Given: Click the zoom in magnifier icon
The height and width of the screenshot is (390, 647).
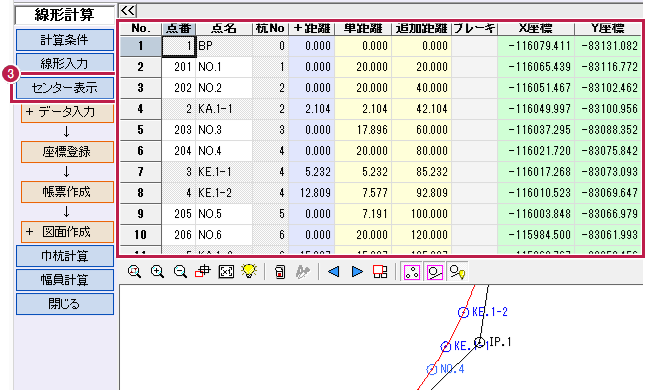Looking at the screenshot, I should 157,272.
